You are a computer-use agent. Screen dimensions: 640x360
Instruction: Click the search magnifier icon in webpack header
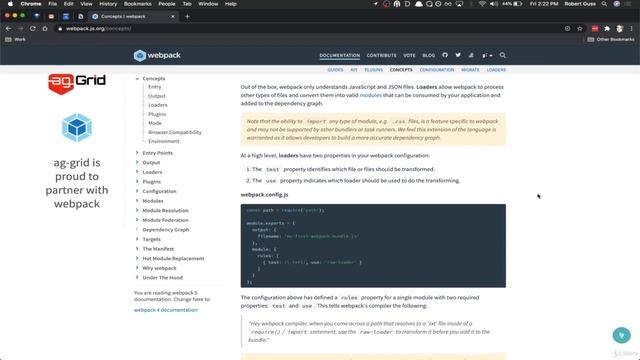(502, 55)
